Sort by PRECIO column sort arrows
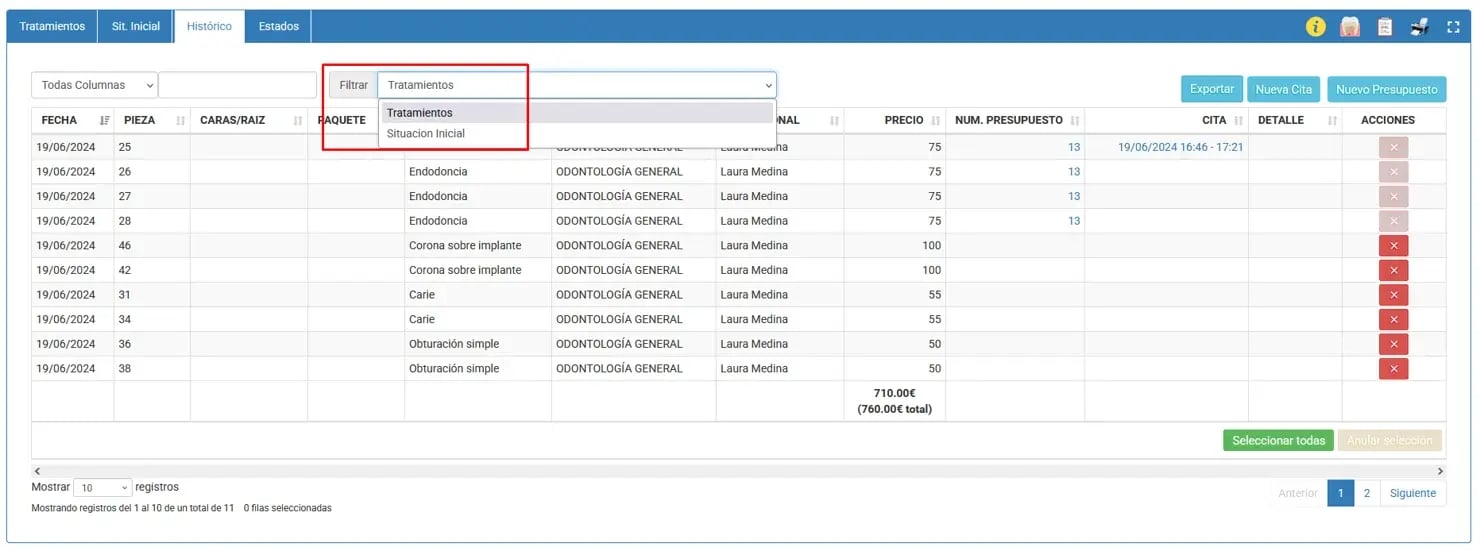 [935, 120]
